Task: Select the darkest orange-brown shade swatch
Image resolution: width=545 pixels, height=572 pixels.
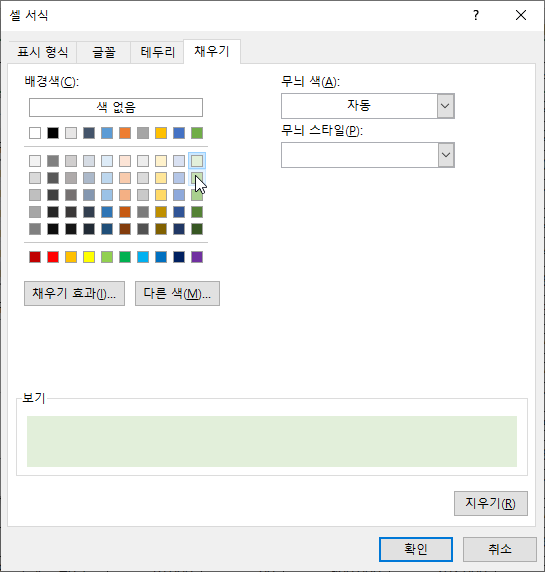Action: click(125, 229)
